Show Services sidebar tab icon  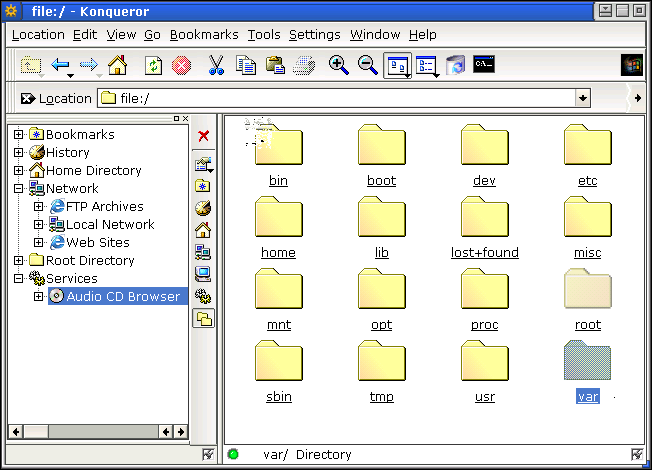[x=203, y=296]
